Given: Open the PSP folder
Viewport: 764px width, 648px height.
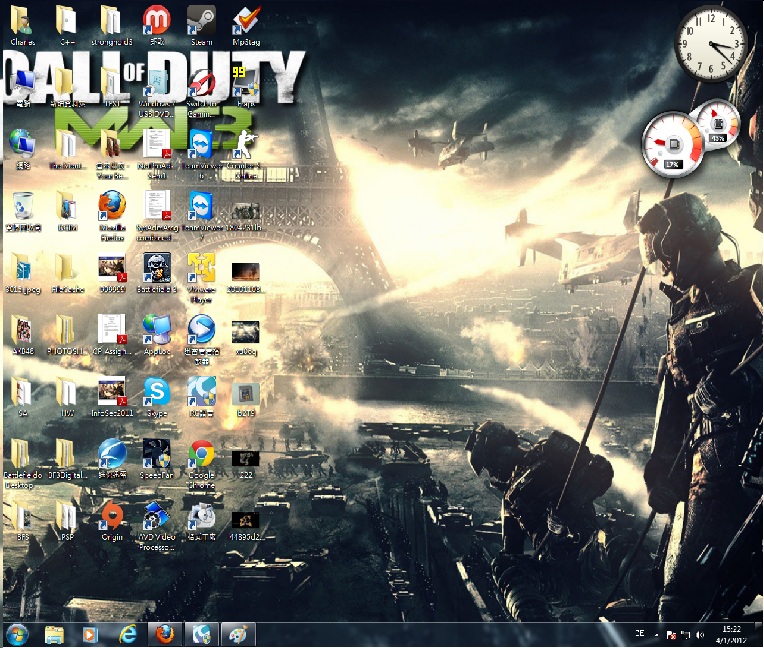Looking at the screenshot, I should pyautogui.click(x=67, y=520).
